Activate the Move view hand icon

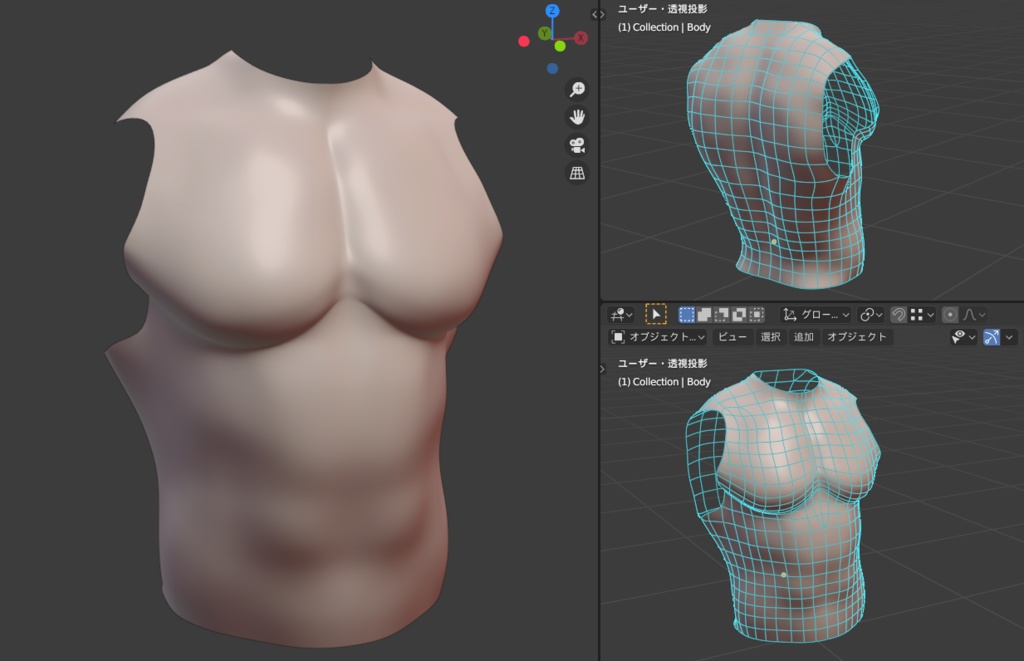tap(575, 117)
